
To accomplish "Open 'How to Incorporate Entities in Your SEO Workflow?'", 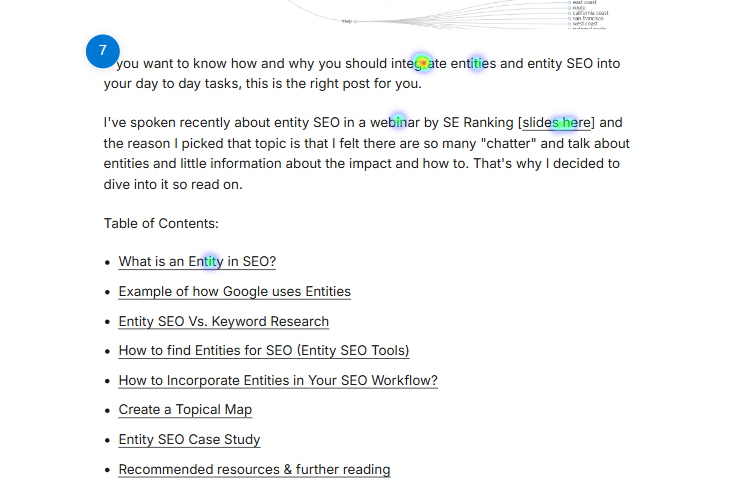I will click(278, 381).
